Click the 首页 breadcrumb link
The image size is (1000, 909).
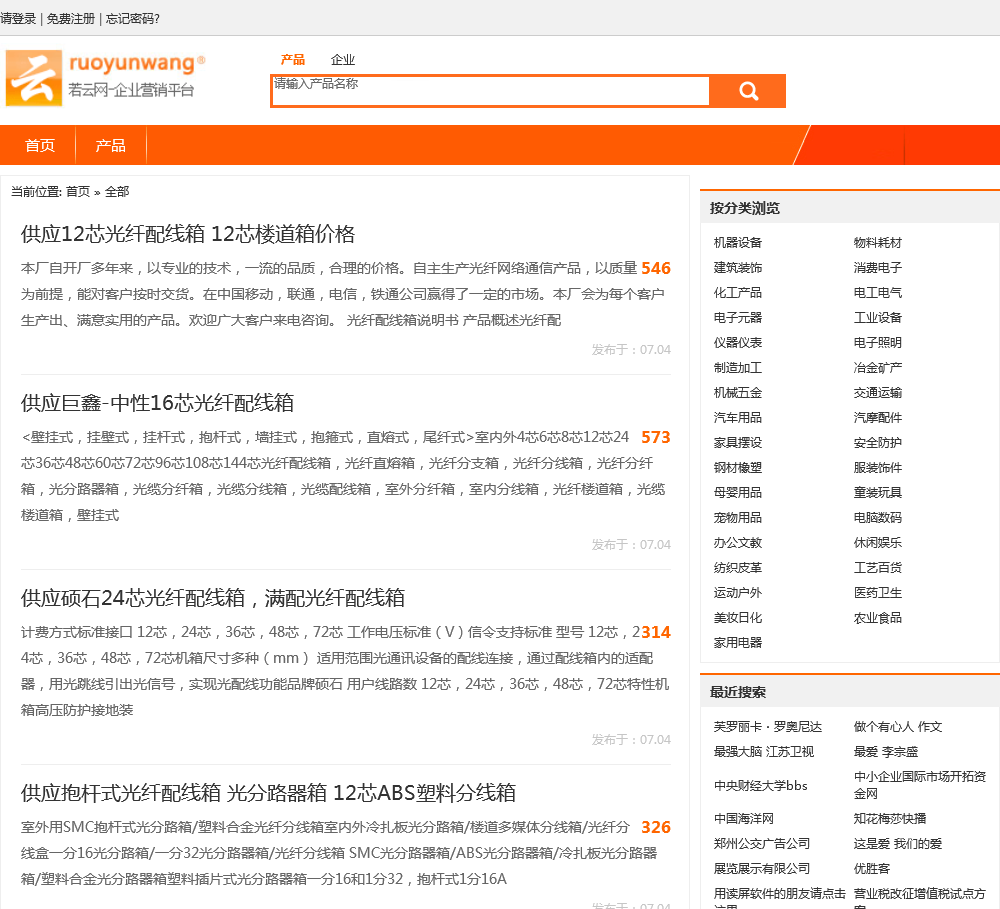pyautogui.click(x=78, y=192)
